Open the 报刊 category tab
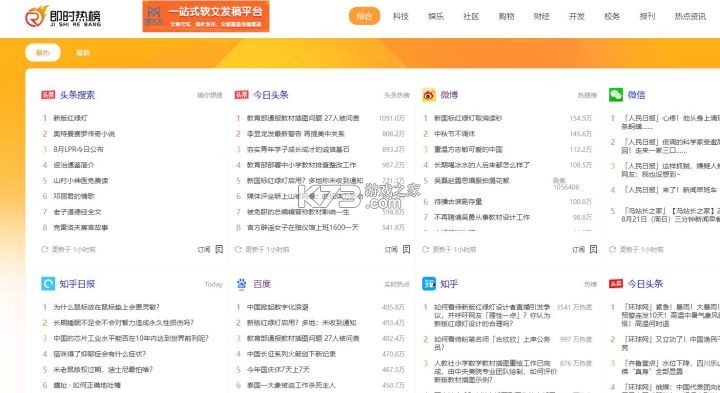720x393 pixels. (647, 17)
